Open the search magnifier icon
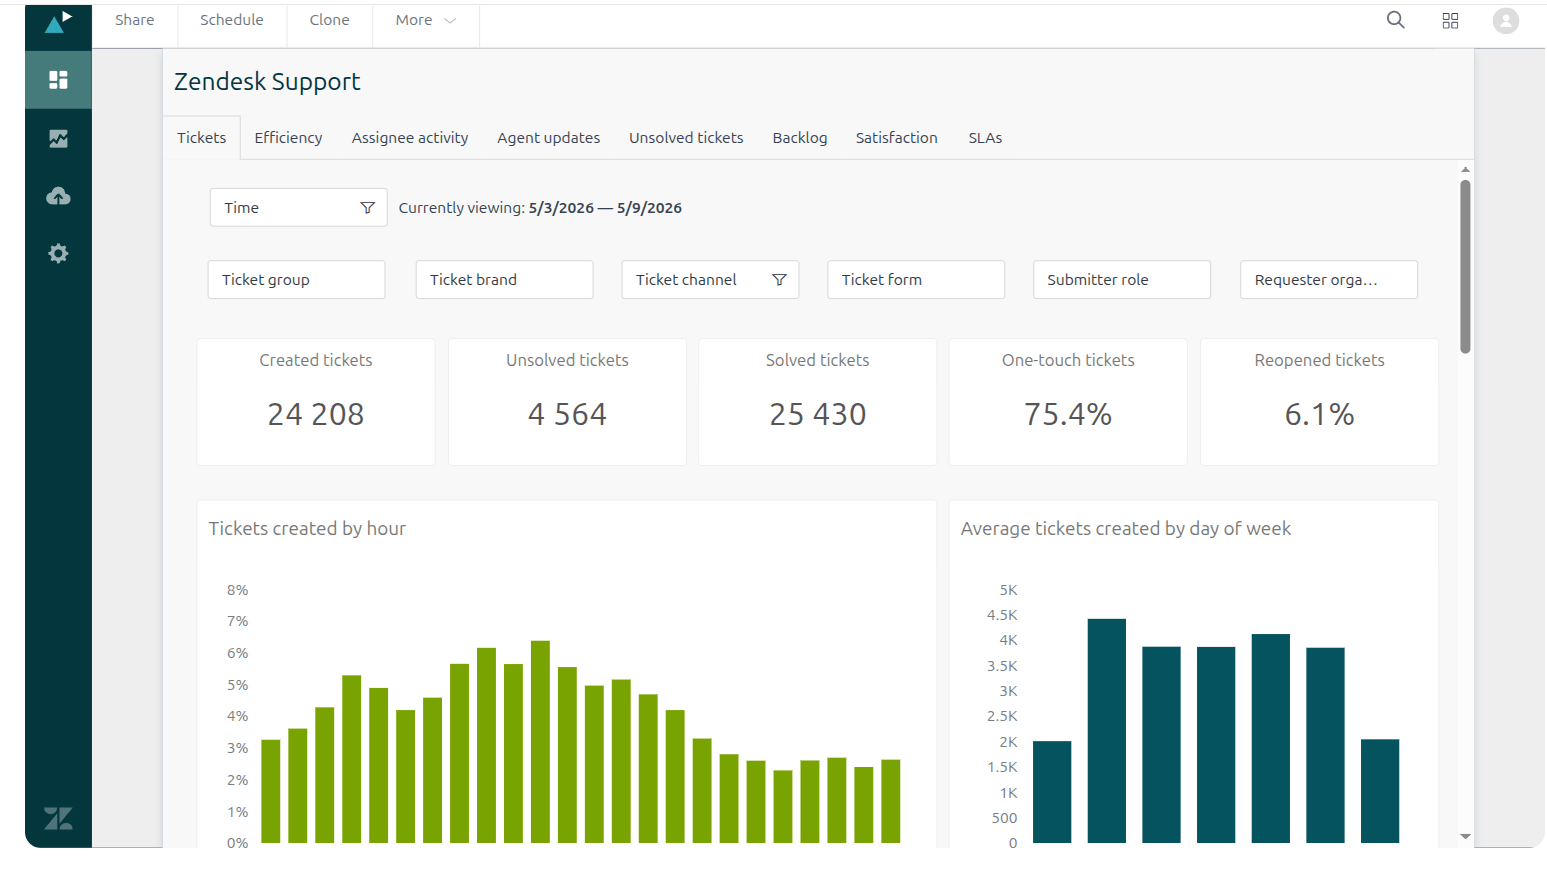The width and height of the screenshot is (1547, 883). [1395, 20]
